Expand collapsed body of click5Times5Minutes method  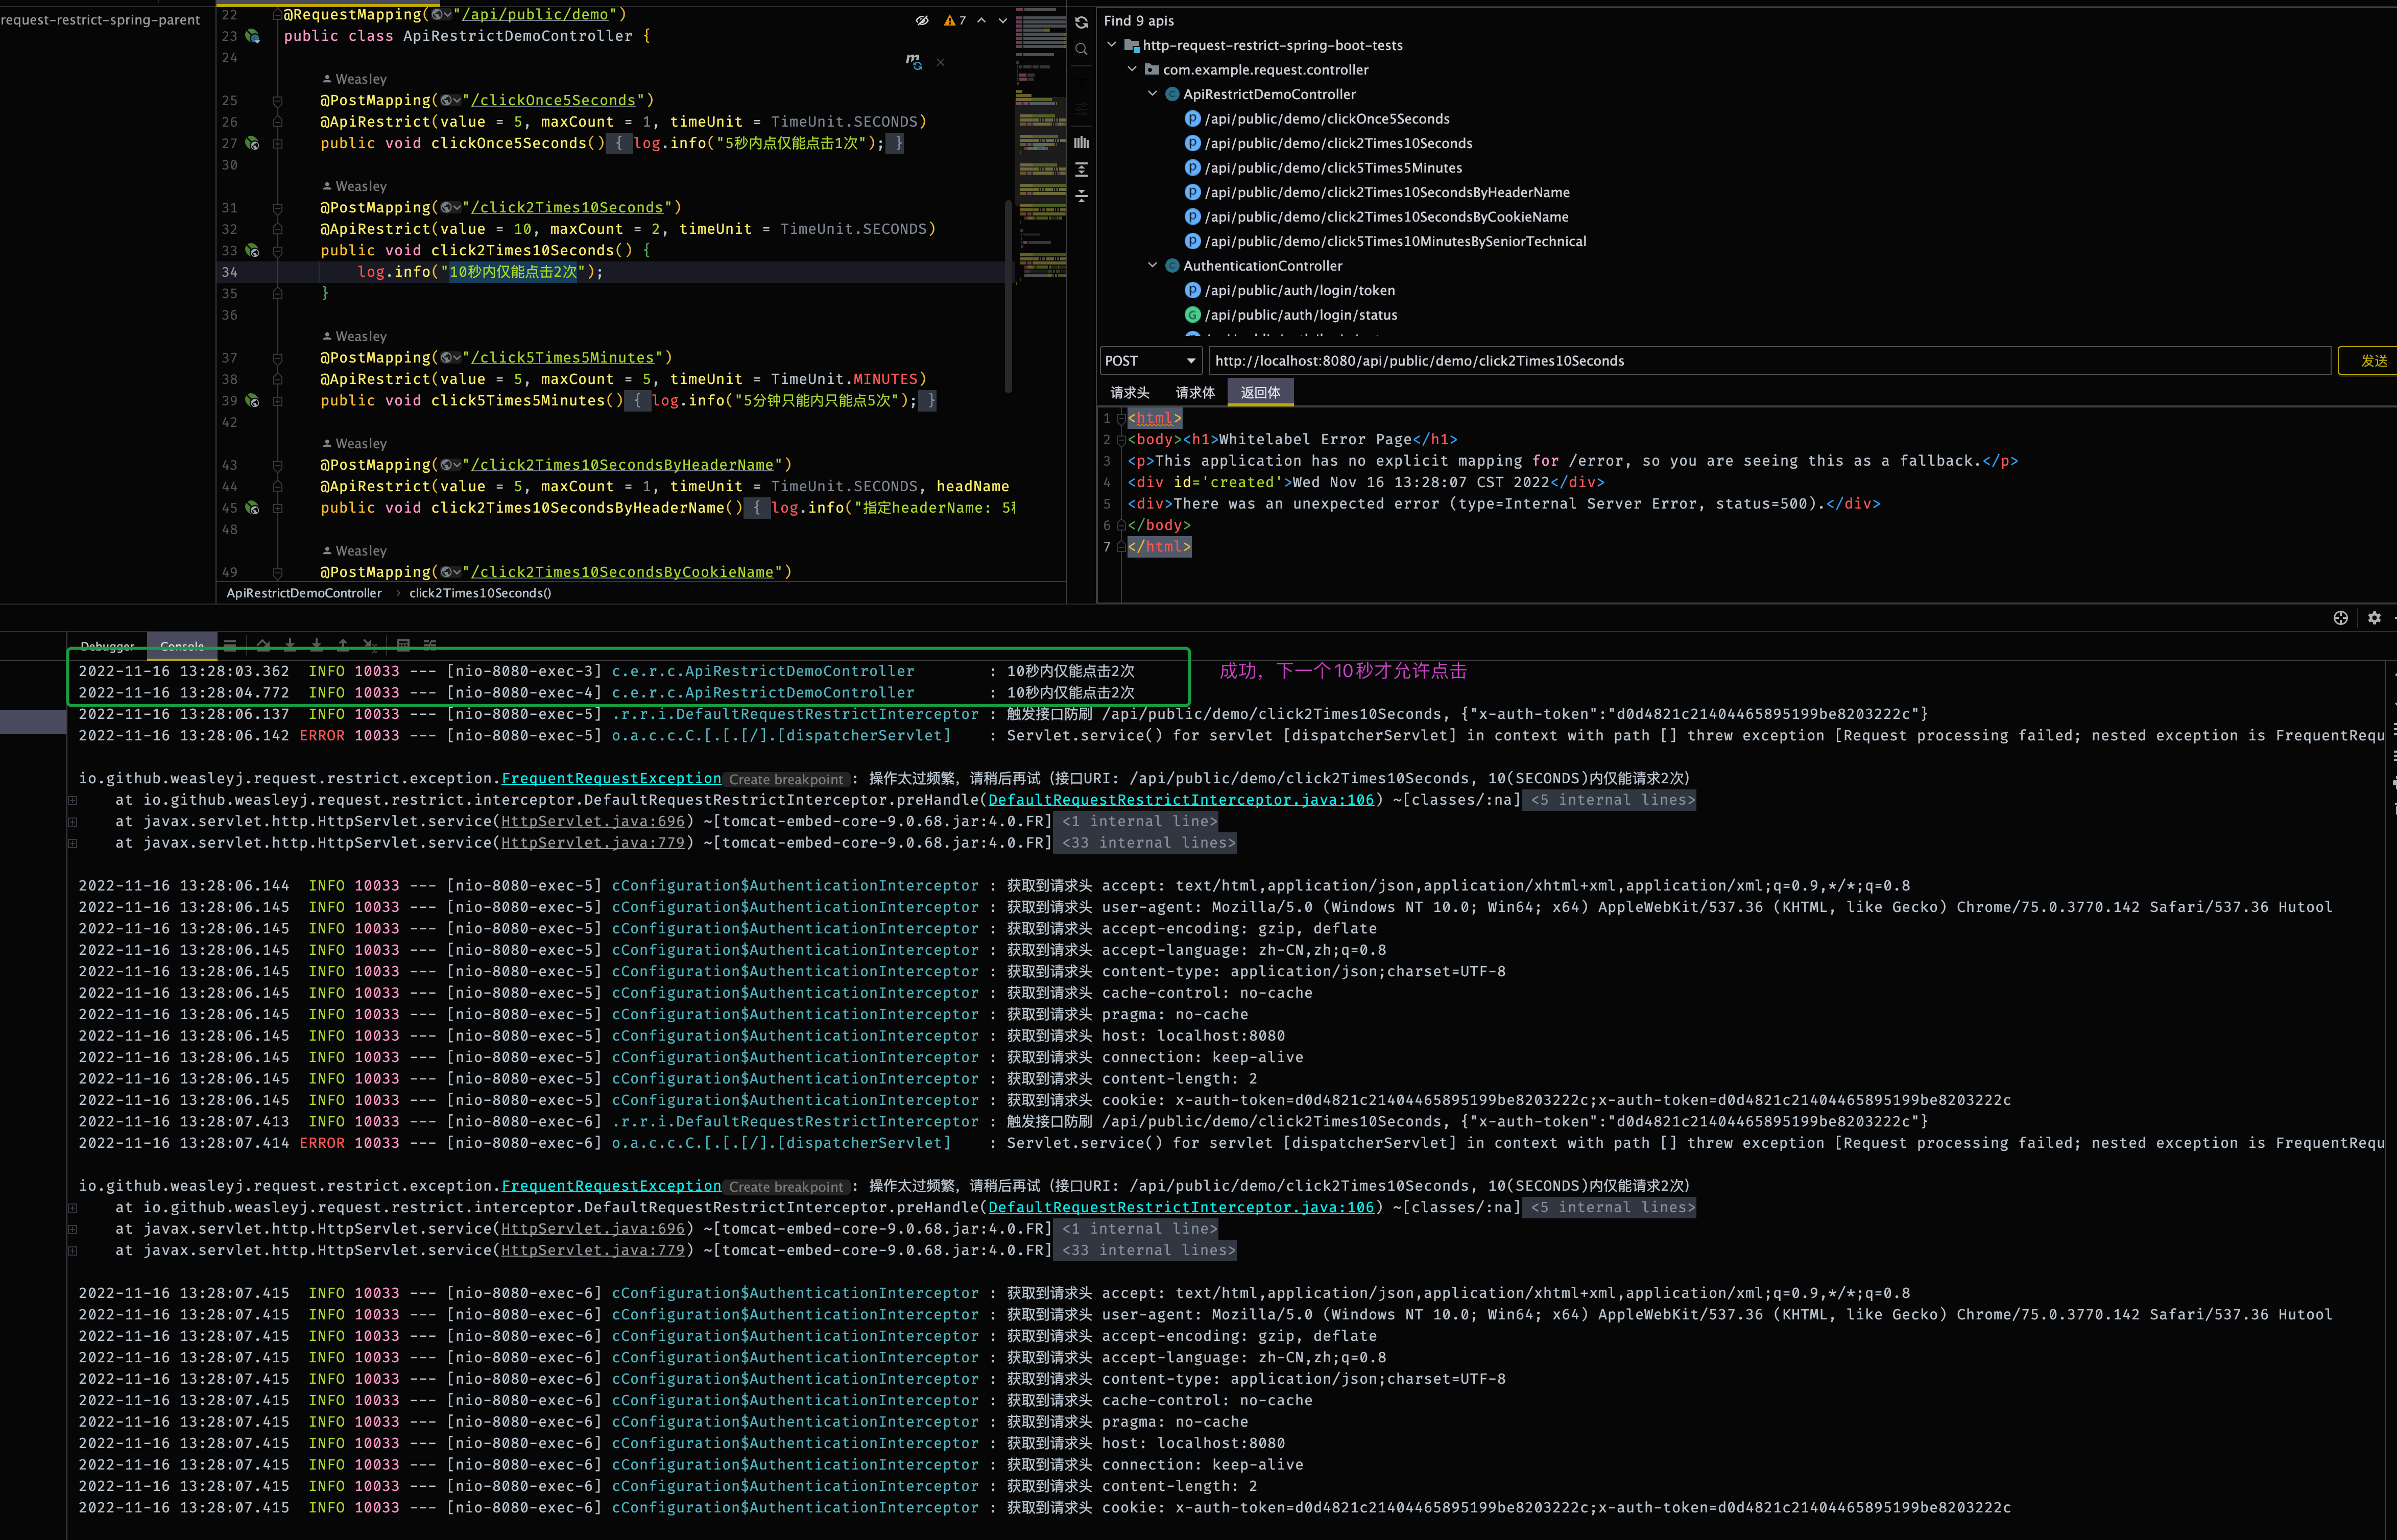coord(637,400)
